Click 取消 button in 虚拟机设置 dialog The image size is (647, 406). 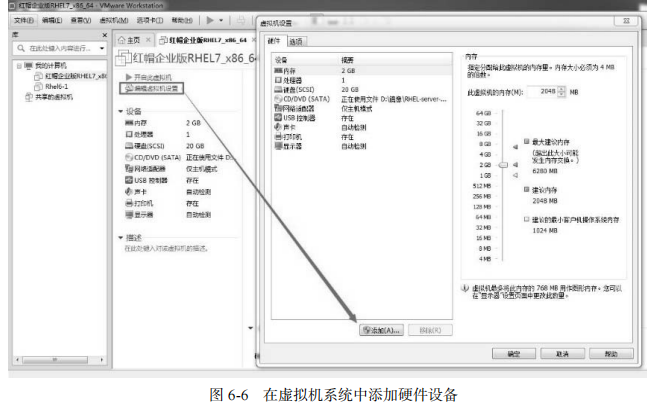click(x=562, y=354)
